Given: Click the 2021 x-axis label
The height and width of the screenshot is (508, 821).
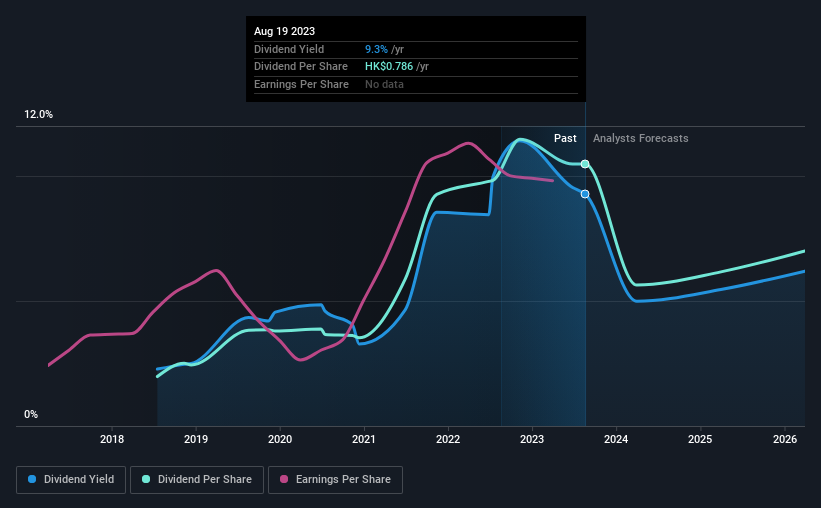Looking at the screenshot, I should coord(364,439).
